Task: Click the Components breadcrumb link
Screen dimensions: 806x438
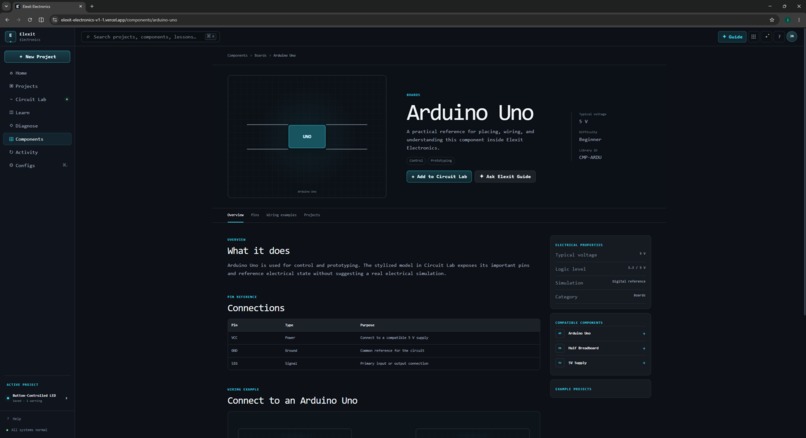Action: tap(237, 56)
